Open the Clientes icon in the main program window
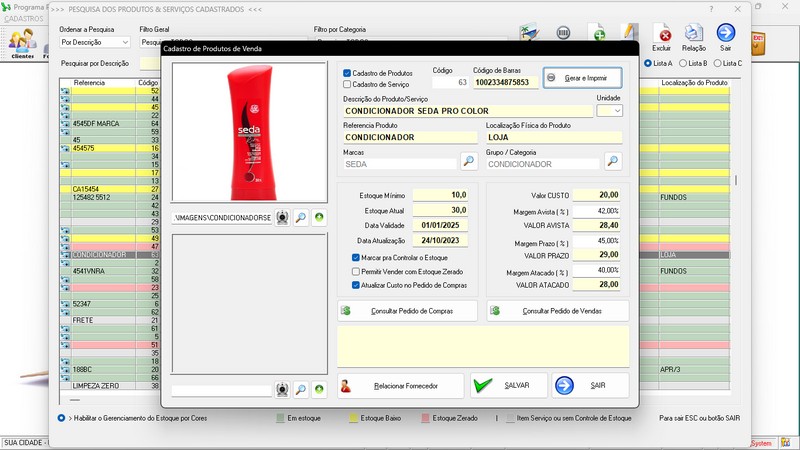The width and height of the screenshot is (800, 450). (x=22, y=44)
